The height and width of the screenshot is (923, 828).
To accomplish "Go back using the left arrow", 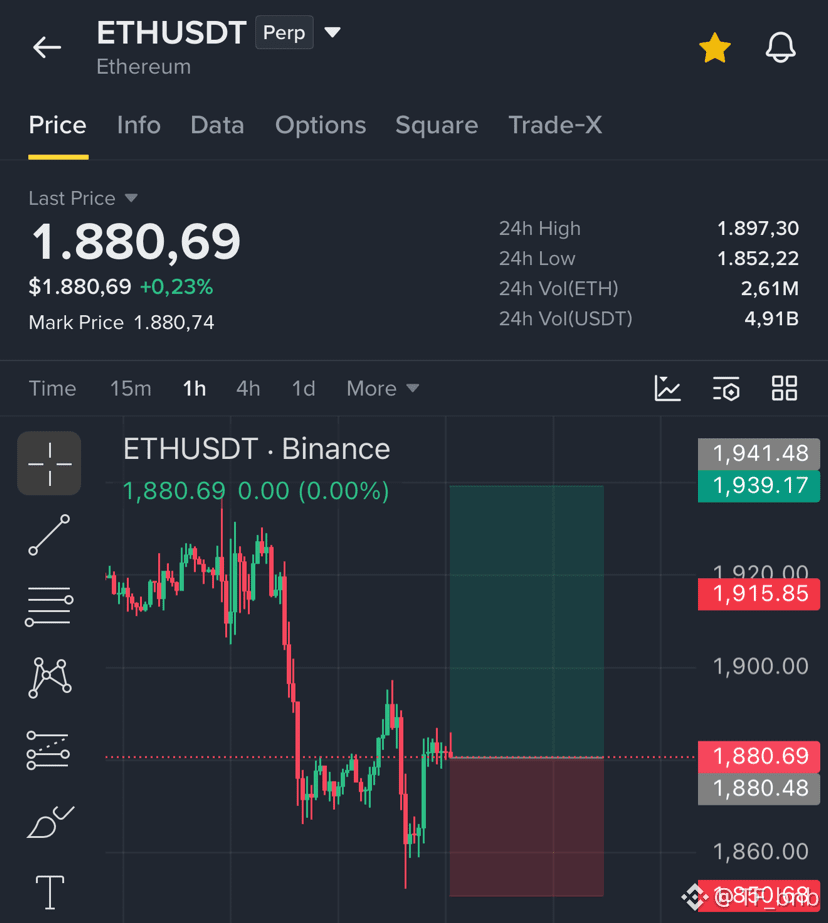I will 47,47.
